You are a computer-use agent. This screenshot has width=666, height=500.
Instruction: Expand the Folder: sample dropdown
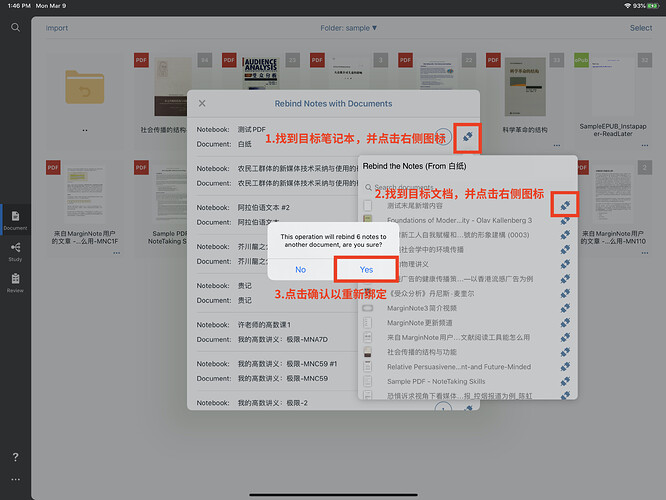tap(348, 28)
